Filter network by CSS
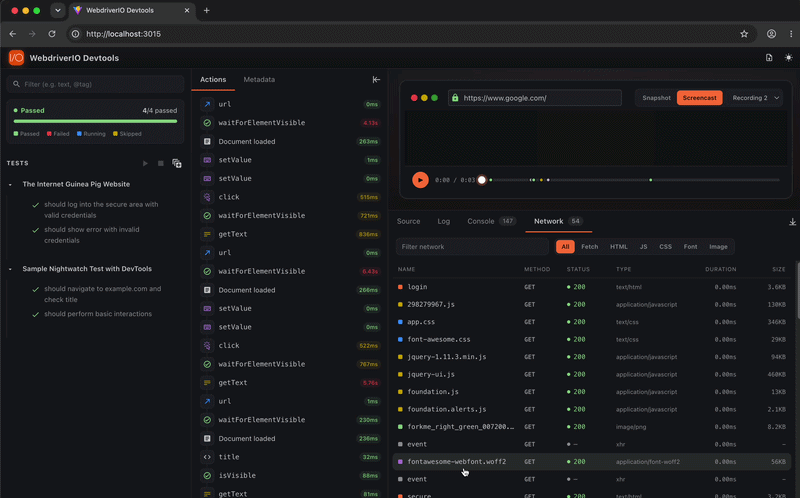 [665, 246]
